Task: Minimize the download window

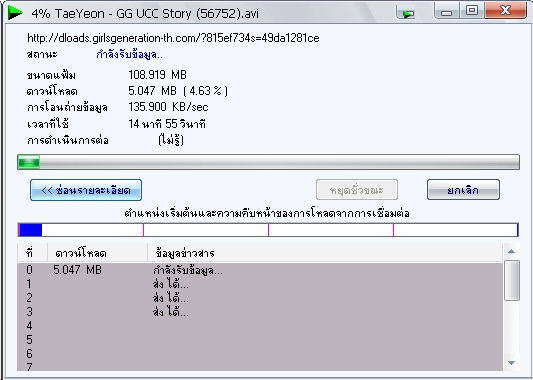Action: click(447, 11)
